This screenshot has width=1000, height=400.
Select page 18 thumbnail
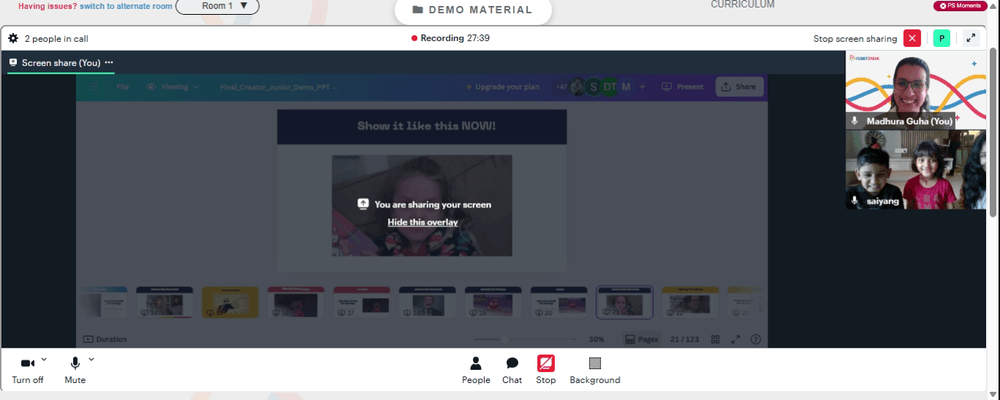[427, 302]
